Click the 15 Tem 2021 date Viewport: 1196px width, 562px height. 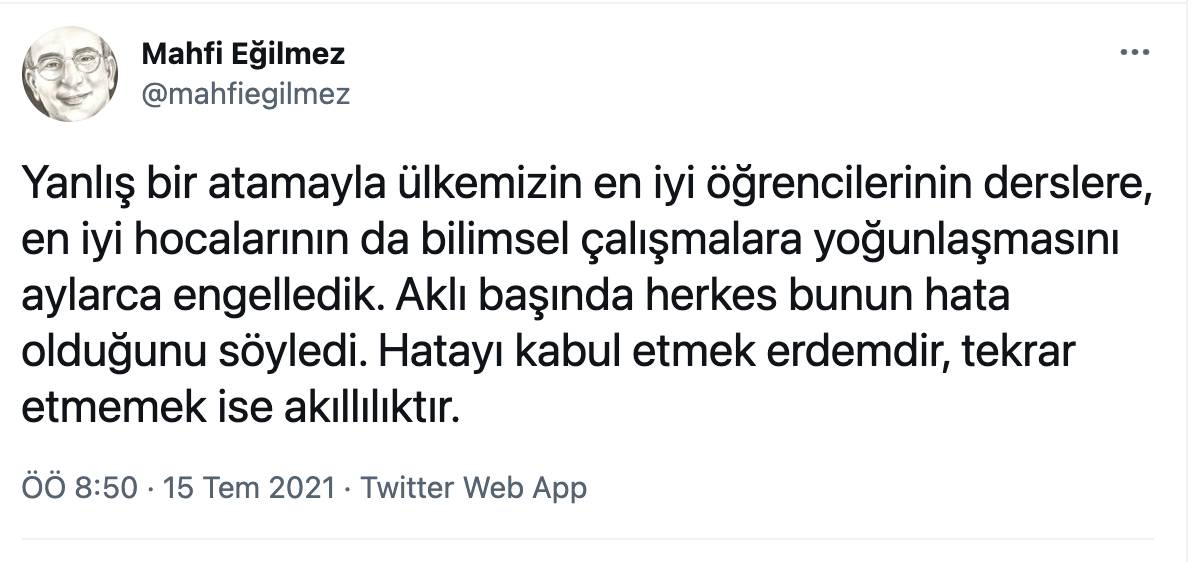248,488
